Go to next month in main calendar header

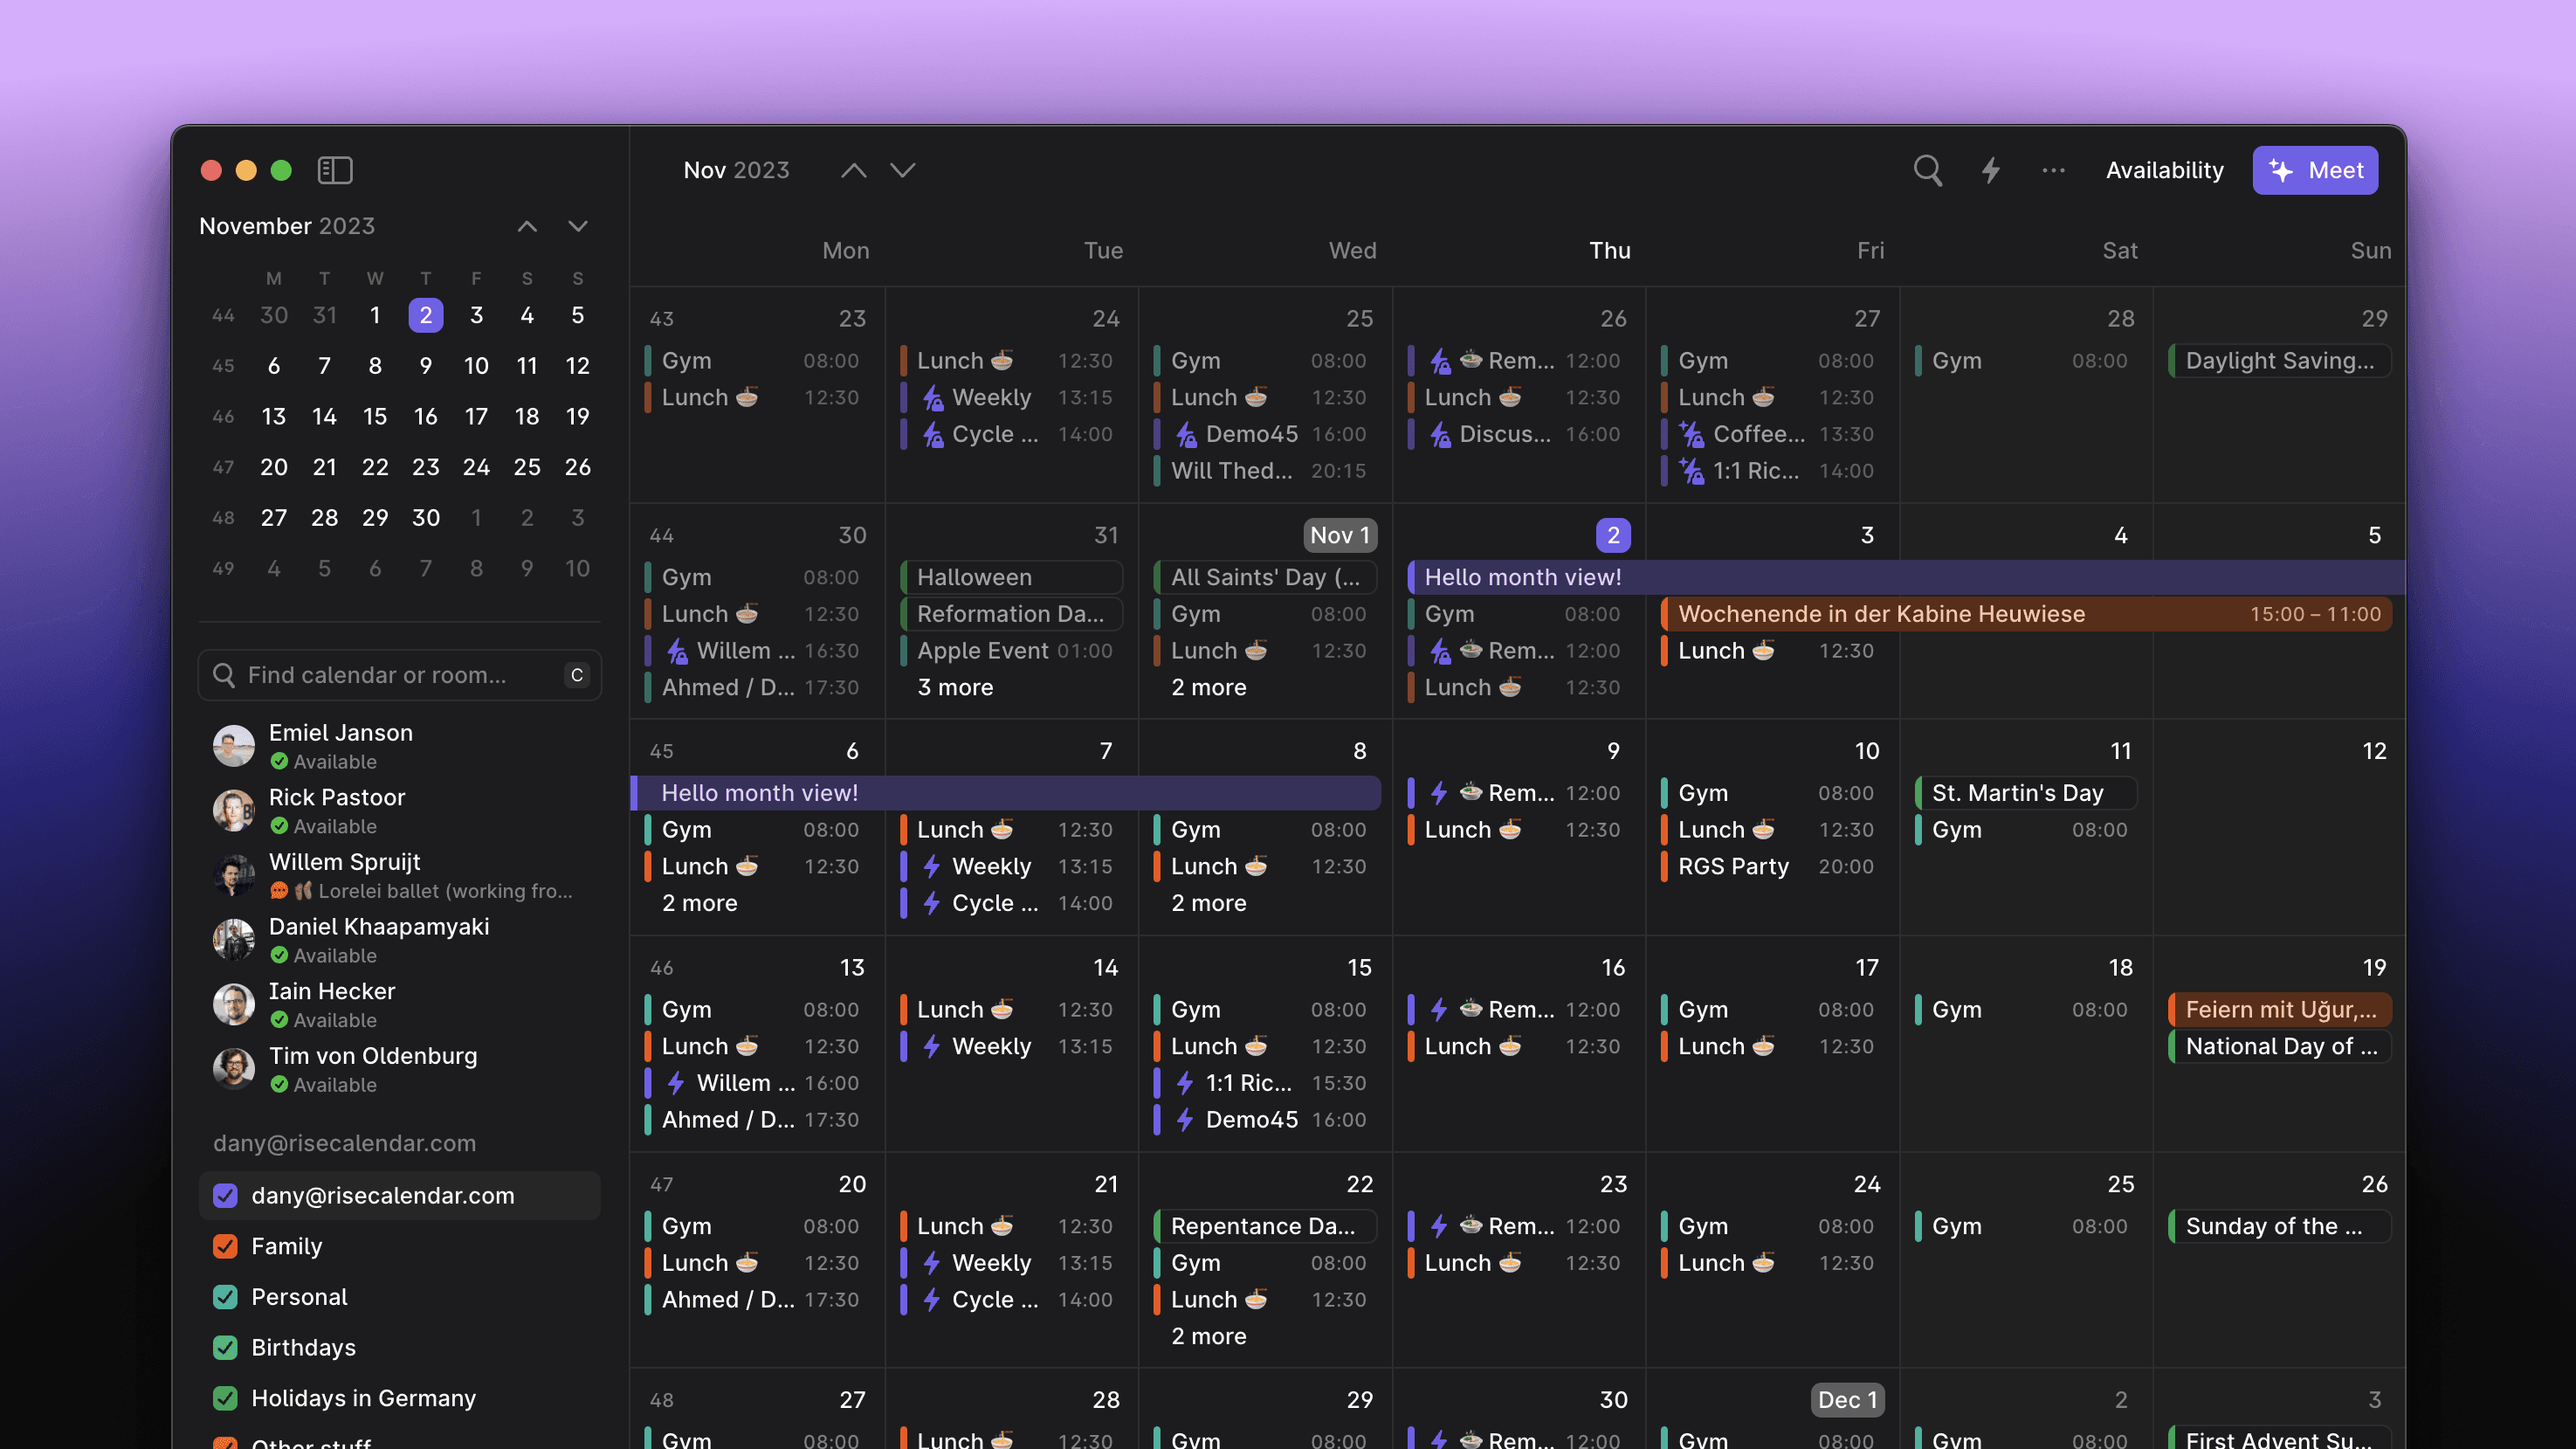coord(903,170)
